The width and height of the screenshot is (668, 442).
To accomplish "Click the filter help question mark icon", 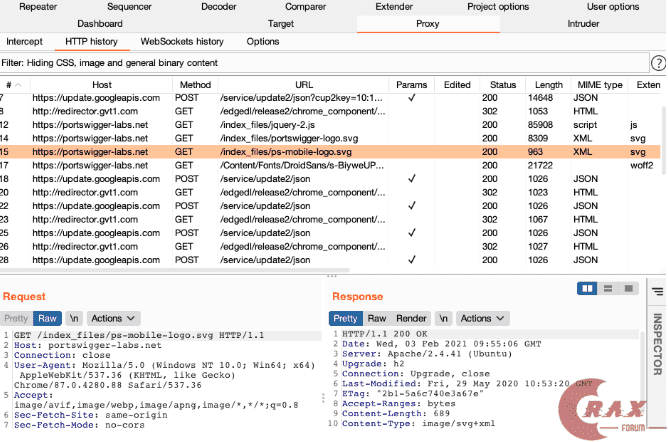I will tap(658, 63).
